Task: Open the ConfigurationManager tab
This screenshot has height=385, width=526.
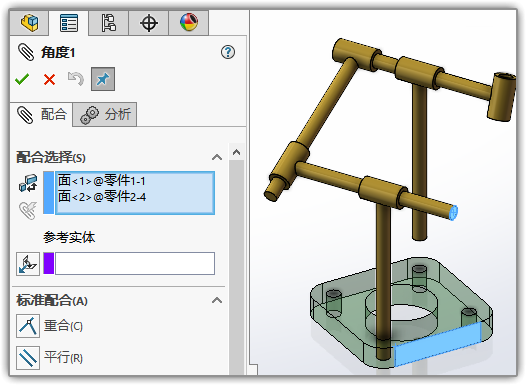Action: 108,23
